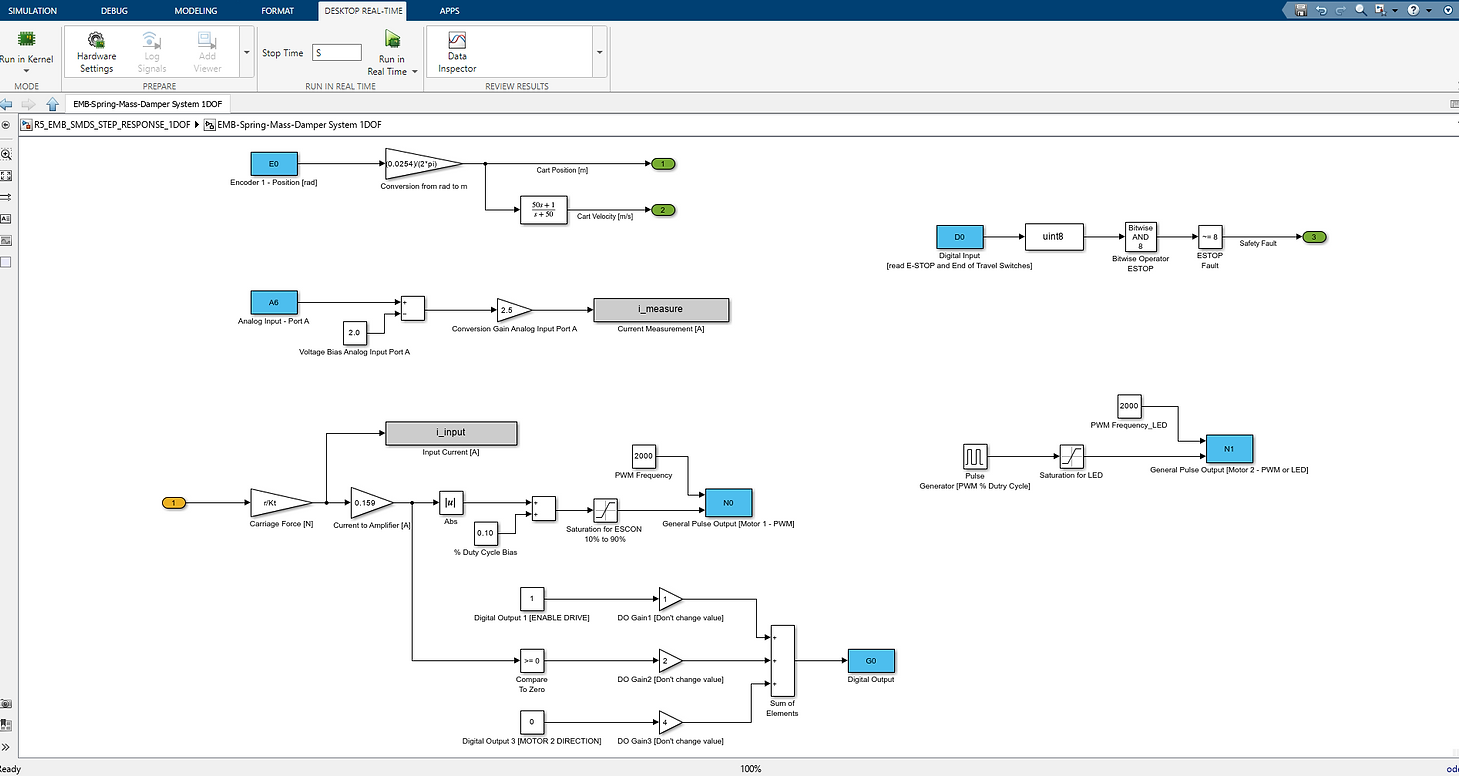The width and height of the screenshot is (1459, 776).
Task: Switch to the MODELING ribbon tab
Action: [196, 10]
